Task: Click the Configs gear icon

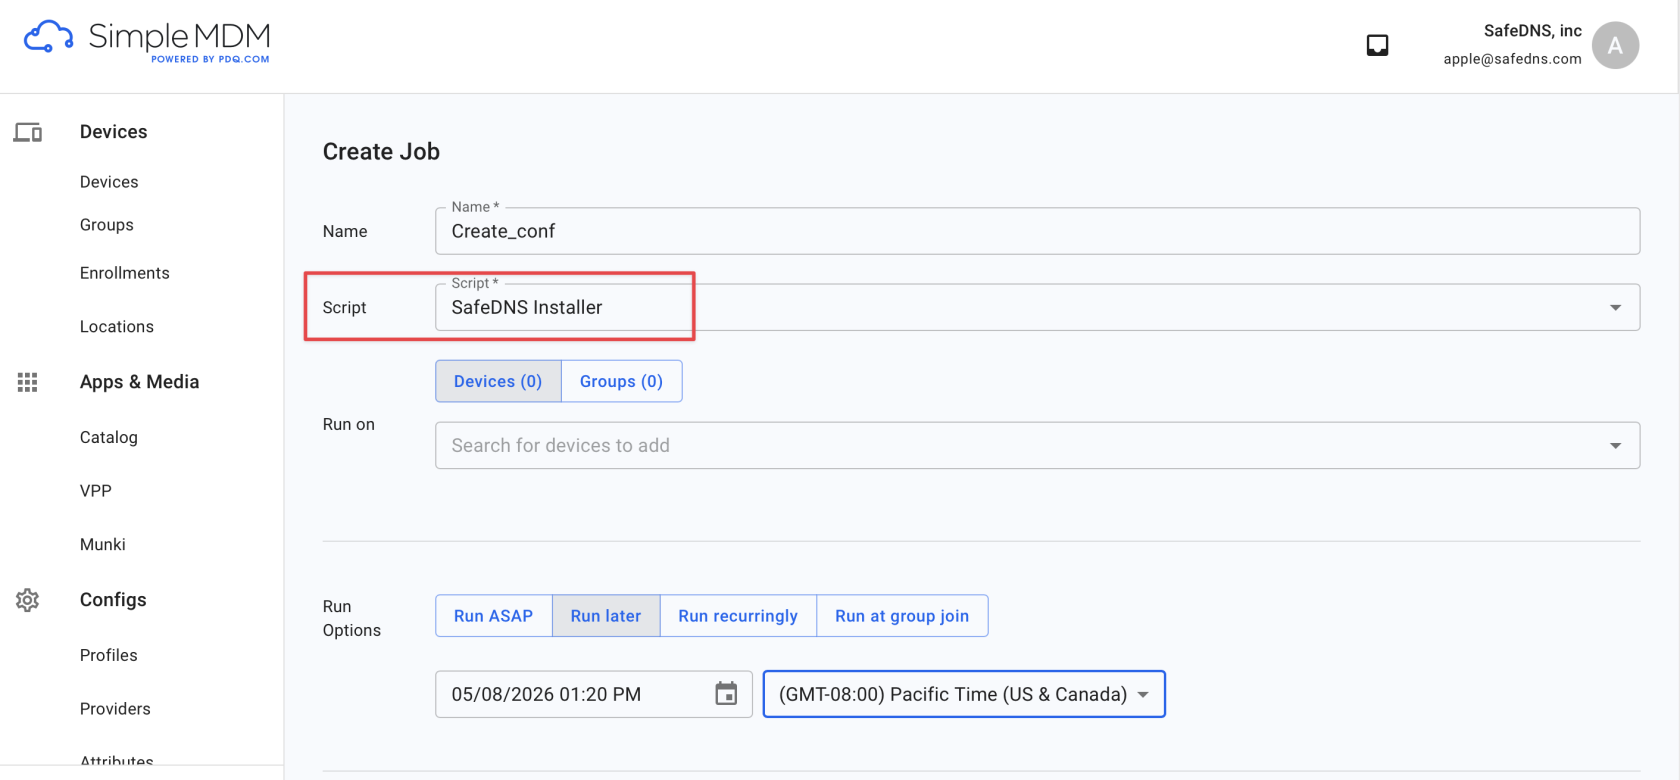Action: tap(28, 600)
